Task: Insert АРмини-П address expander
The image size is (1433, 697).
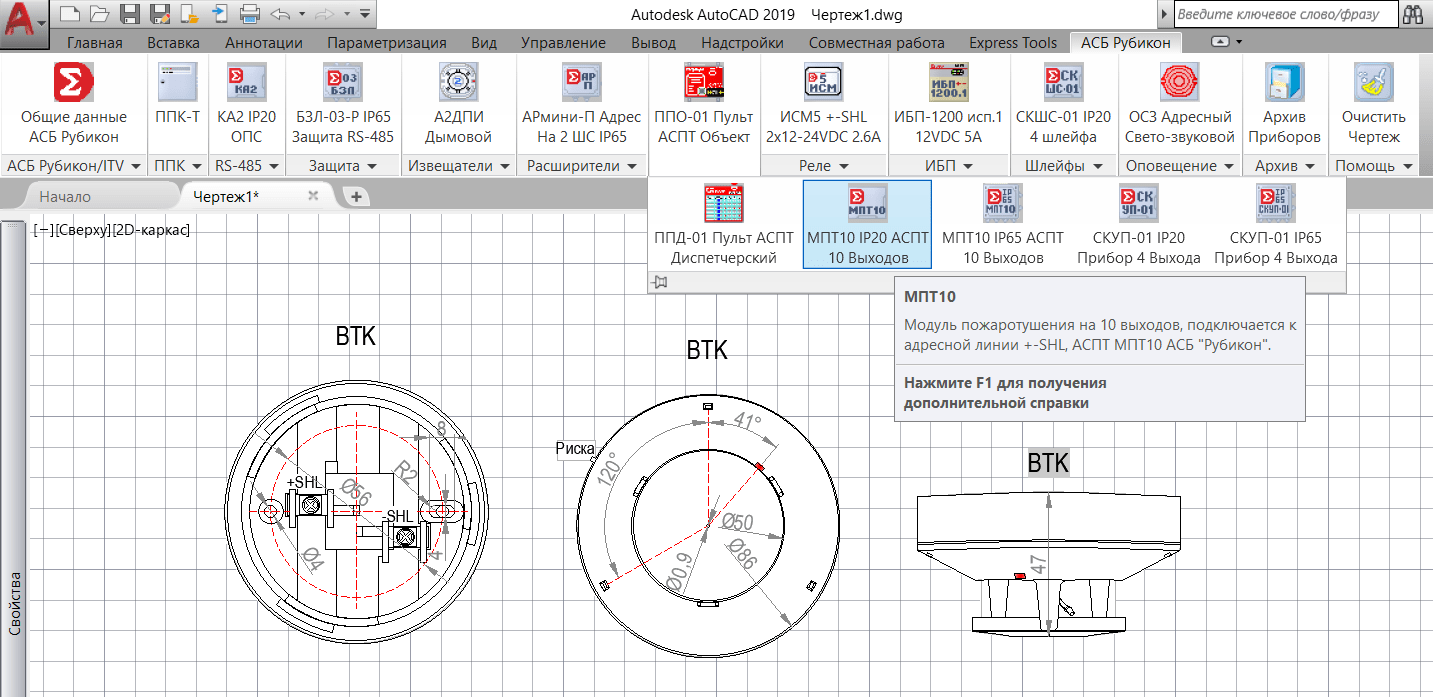Action: click(x=581, y=105)
